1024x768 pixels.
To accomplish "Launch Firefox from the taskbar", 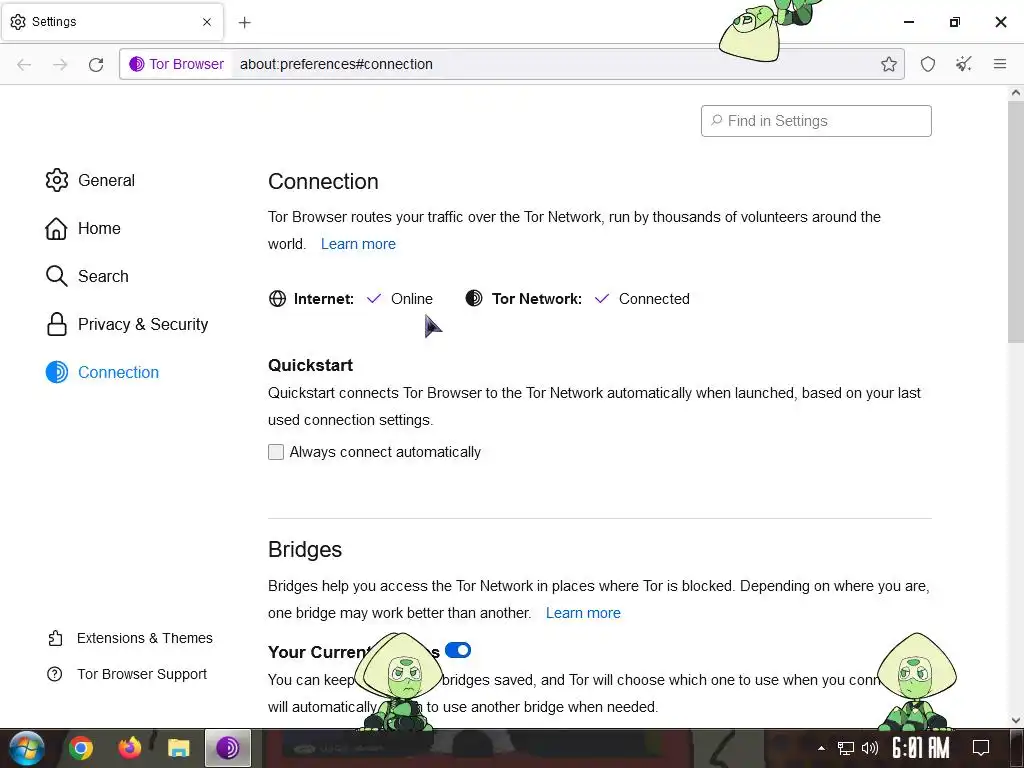I will (x=129, y=748).
